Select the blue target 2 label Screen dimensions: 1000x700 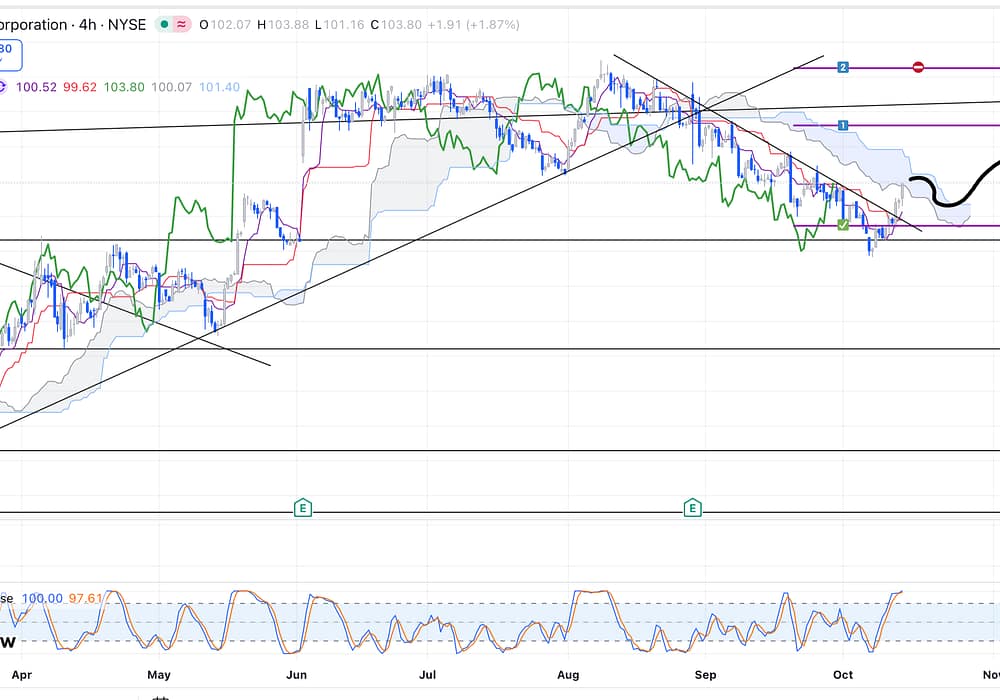tap(843, 67)
